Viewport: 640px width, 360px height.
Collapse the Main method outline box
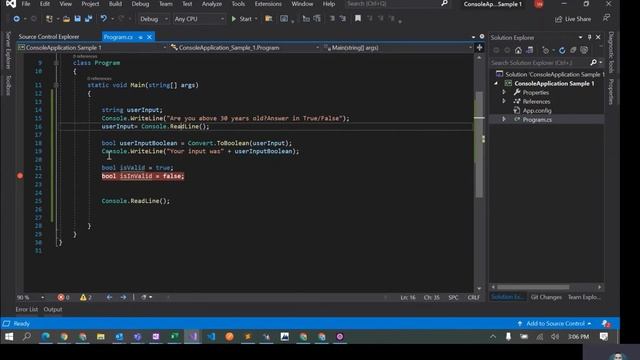click(x=56, y=85)
